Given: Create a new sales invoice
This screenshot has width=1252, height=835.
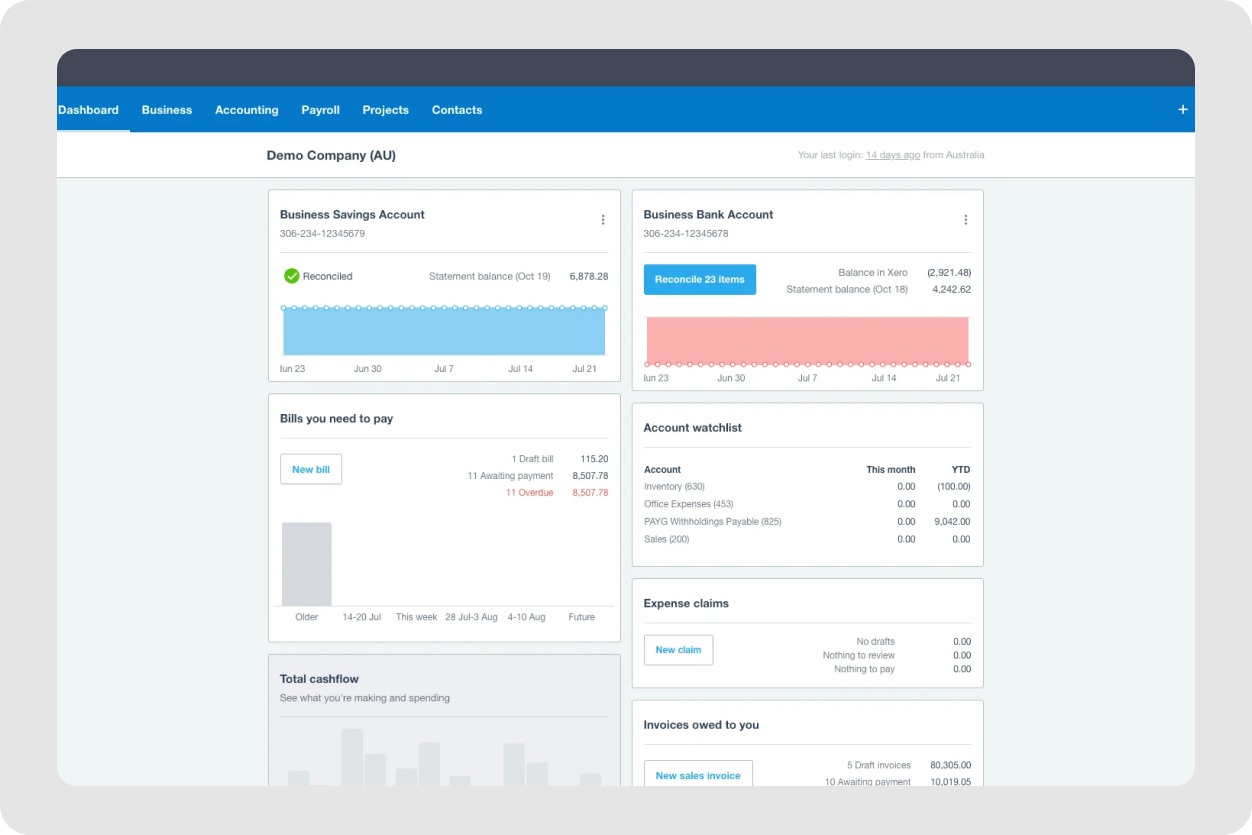Looking at the screenshot, I should coord(698,774).
